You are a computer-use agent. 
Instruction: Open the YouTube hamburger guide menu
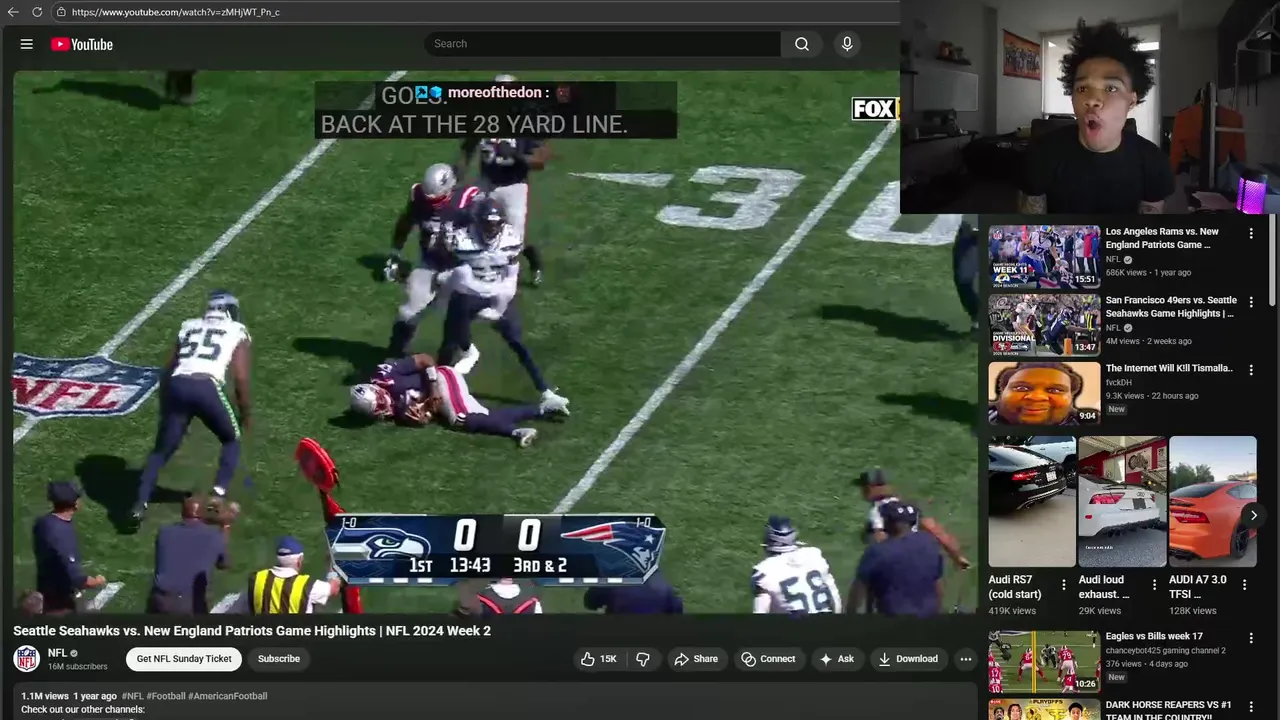point(27,44)
